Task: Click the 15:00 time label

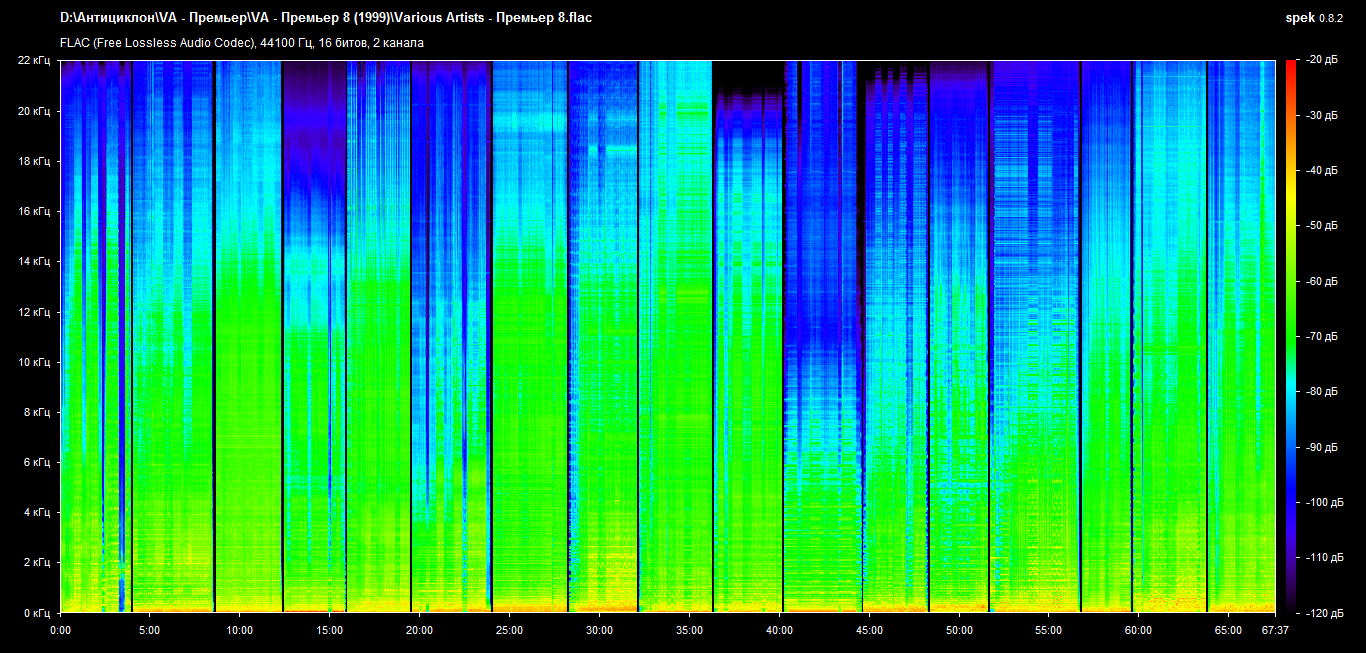Action: (x=330, y=630)
